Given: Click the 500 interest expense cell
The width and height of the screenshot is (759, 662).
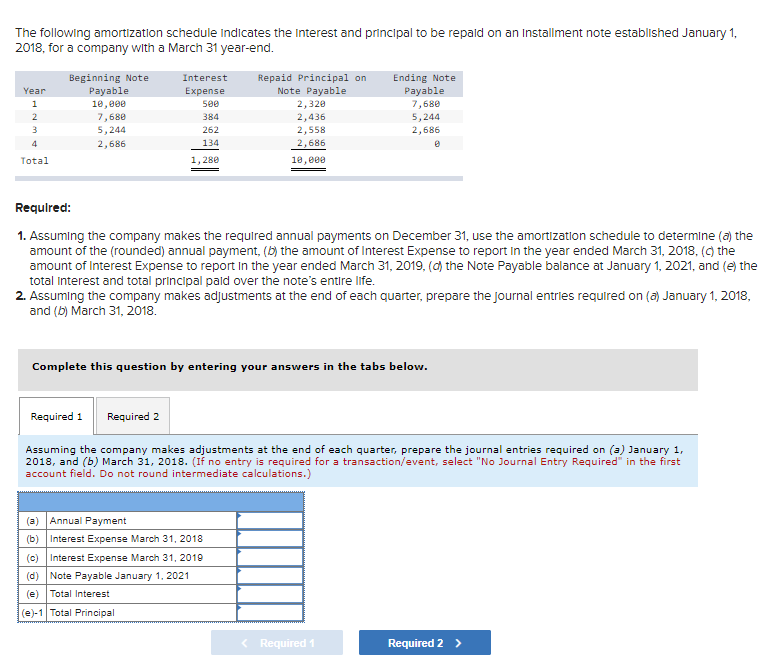Looking at the screenshot, I should point(211,104).
